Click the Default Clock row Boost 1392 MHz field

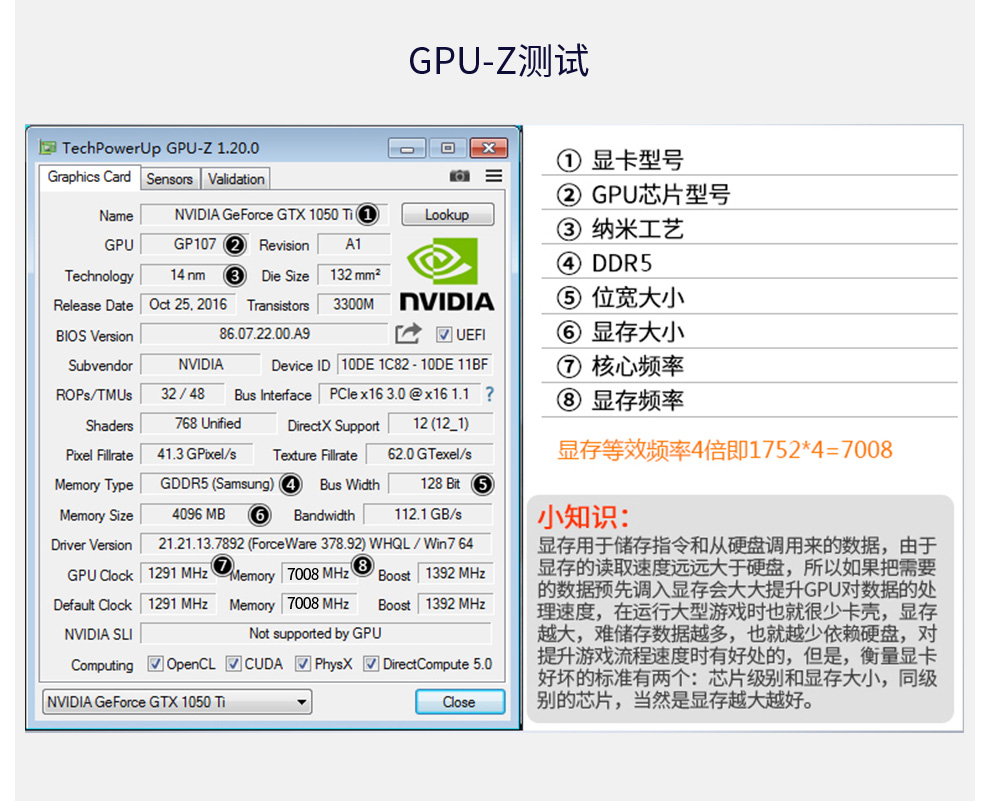[x=455, y=604]
